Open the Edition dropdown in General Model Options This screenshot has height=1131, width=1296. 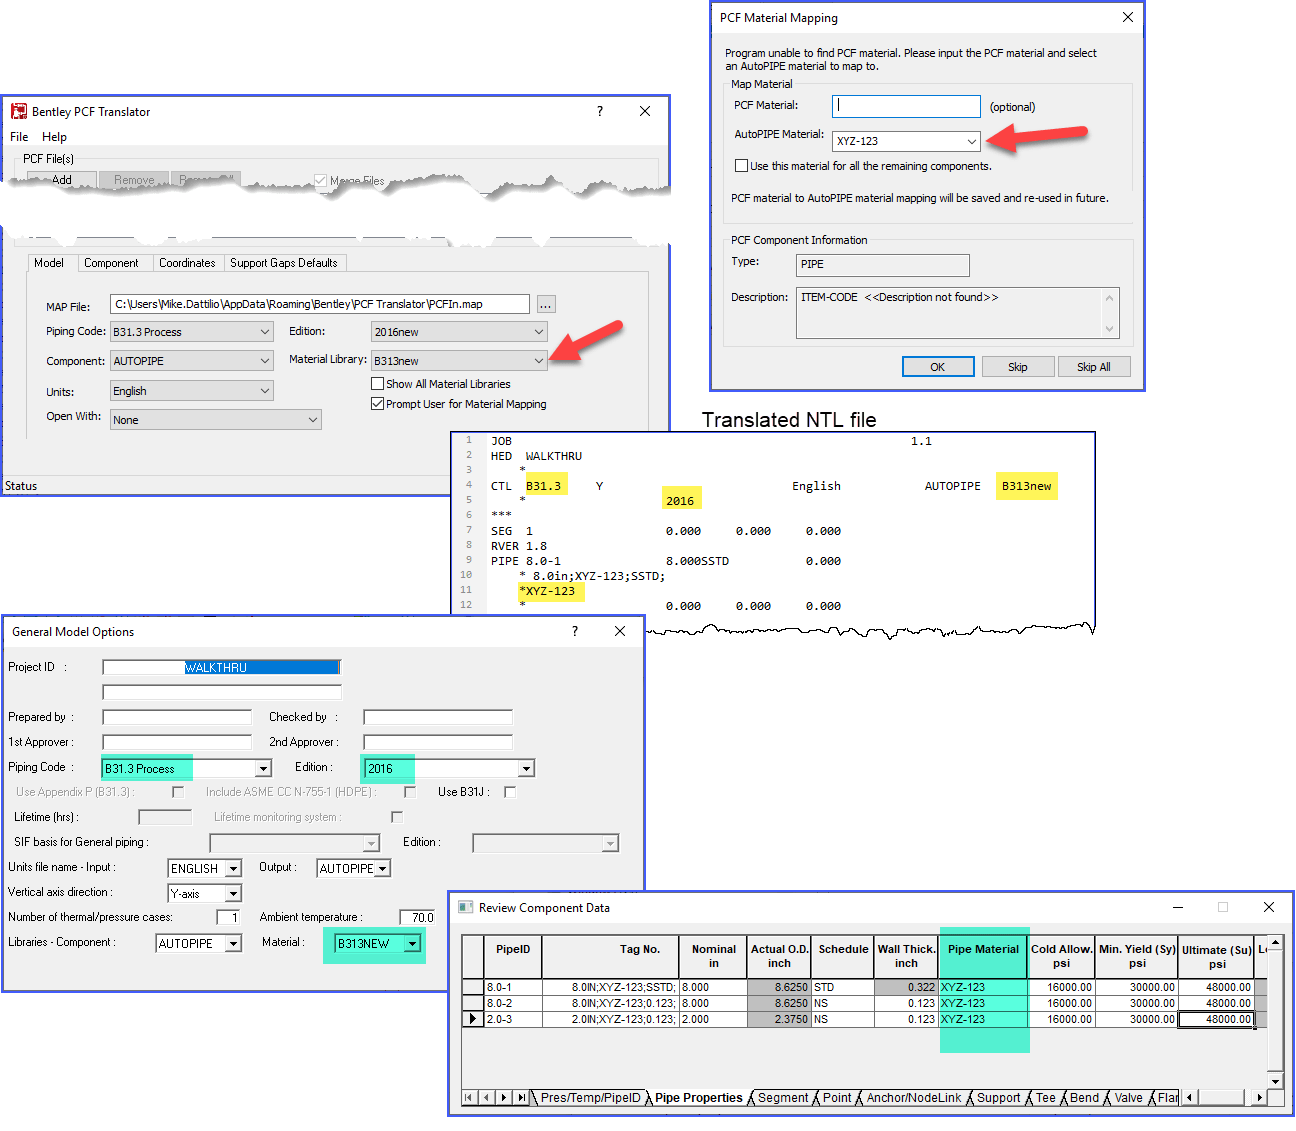[x=527, y=767]
